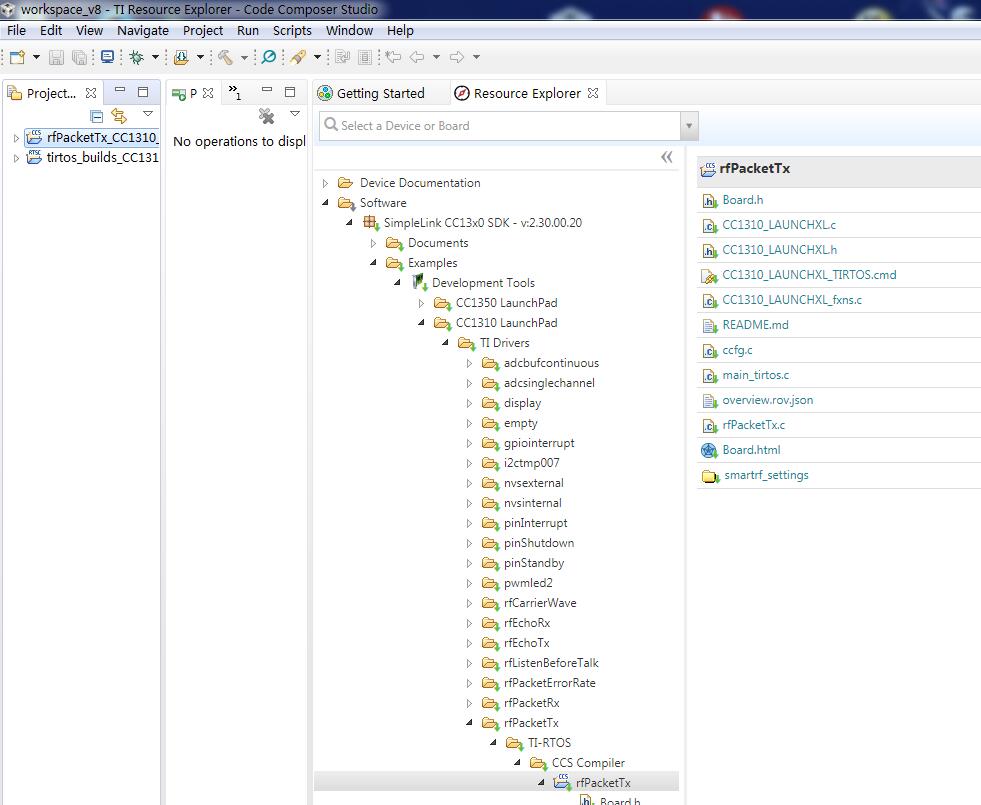Click the SimpleLink SDK package icon
The width and height of the screenshot is (981, 805).
click(x=371, y=223)
